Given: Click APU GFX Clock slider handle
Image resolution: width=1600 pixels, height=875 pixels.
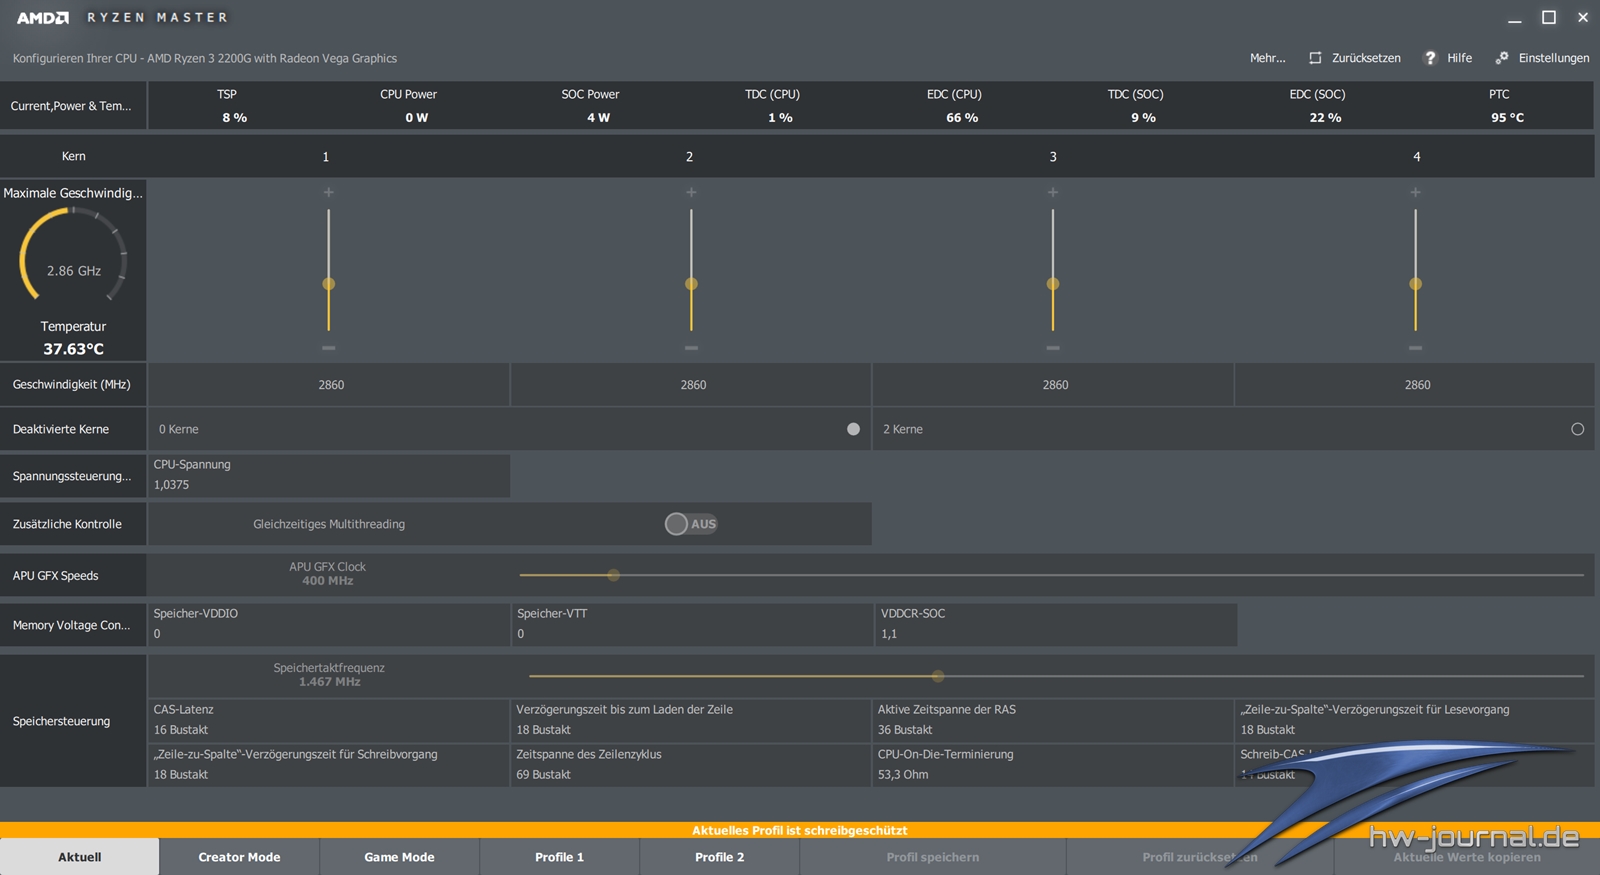Looking at the screenshot, I should (x=614, y=575).
